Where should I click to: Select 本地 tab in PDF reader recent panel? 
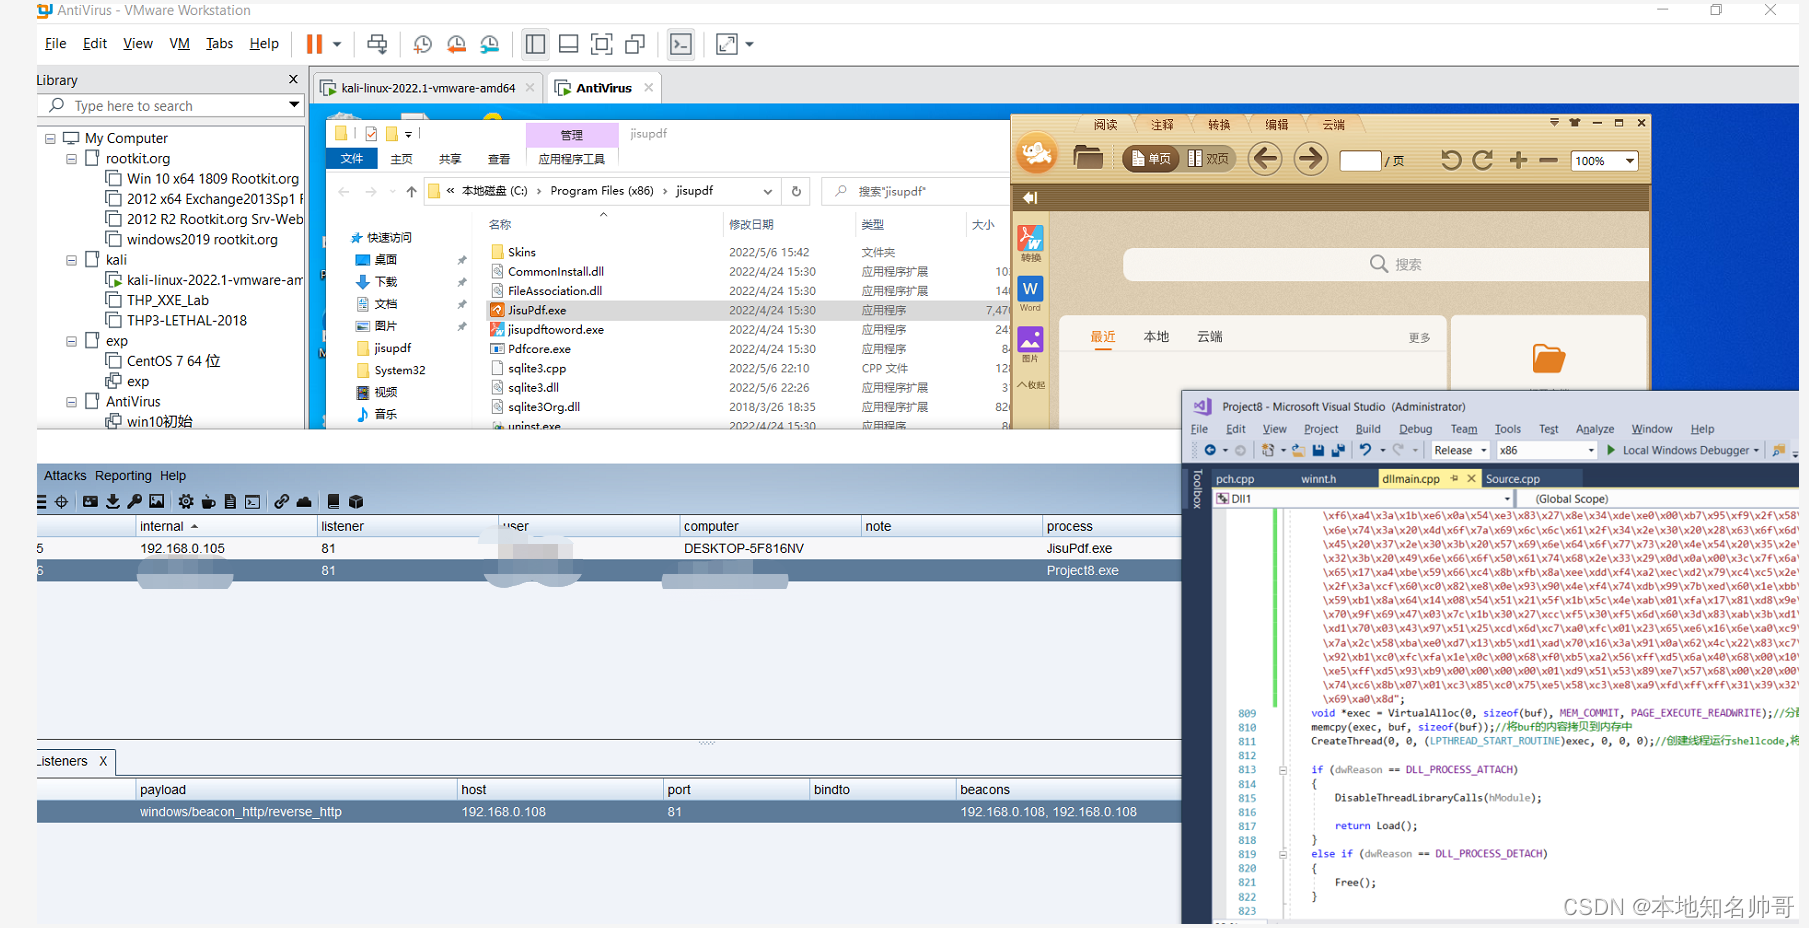coord(1156,337)
